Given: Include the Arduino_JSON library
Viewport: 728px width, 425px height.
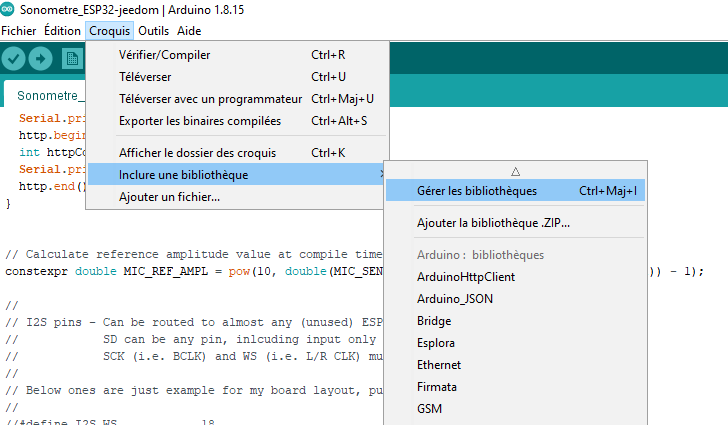Looking at the screenshot, I should click(515, 299).
